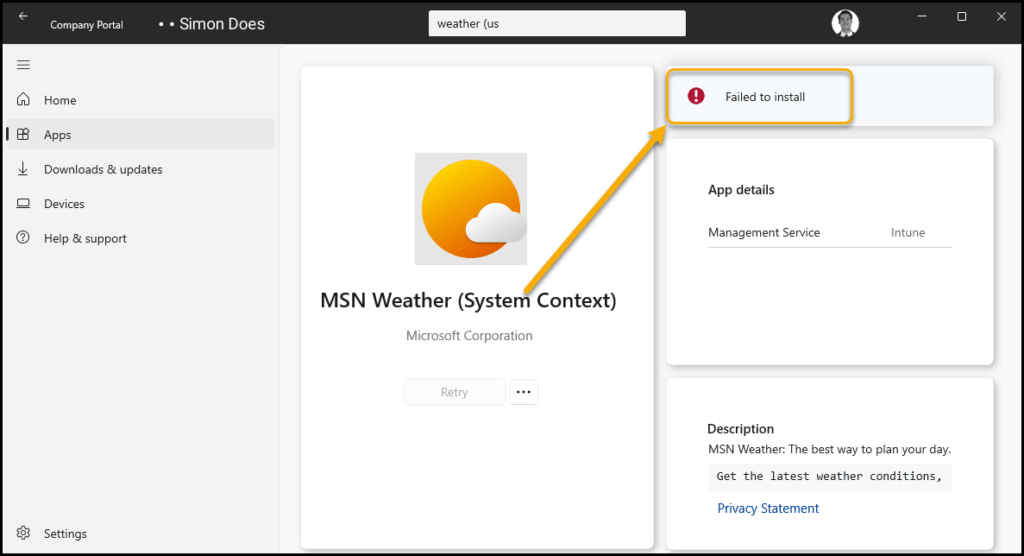Open the Devices section
This screenshot has height=556, width=1024.
pyautogui.click(x=64, y=204)
